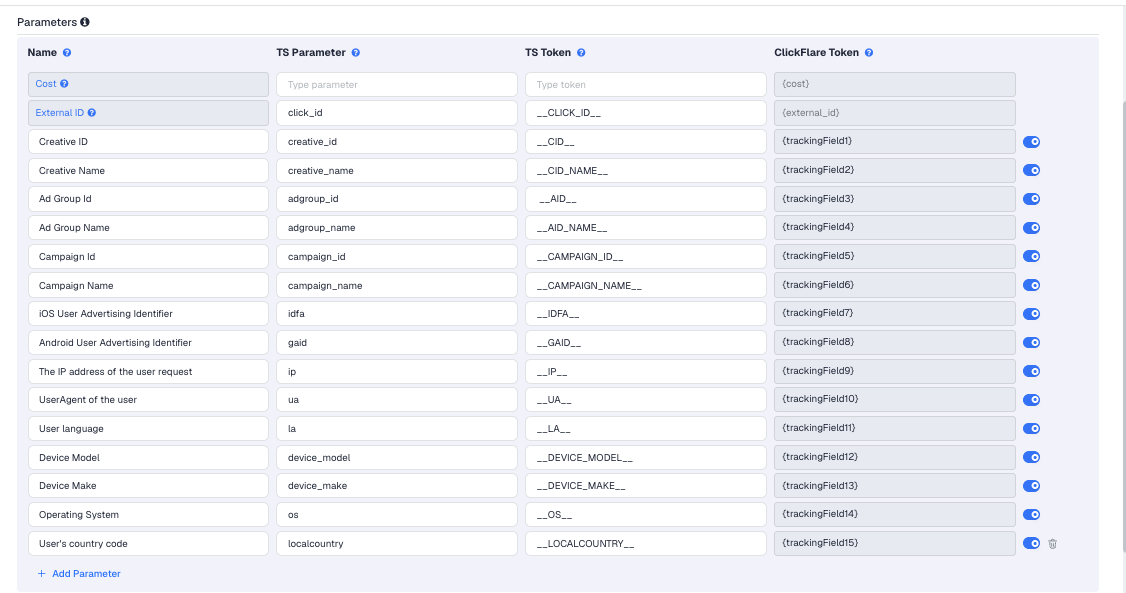Image resolution: width=1126 pixels, height=593 pixels.
Task: Click the {trackingField7} token
Action: click(895, 314)
